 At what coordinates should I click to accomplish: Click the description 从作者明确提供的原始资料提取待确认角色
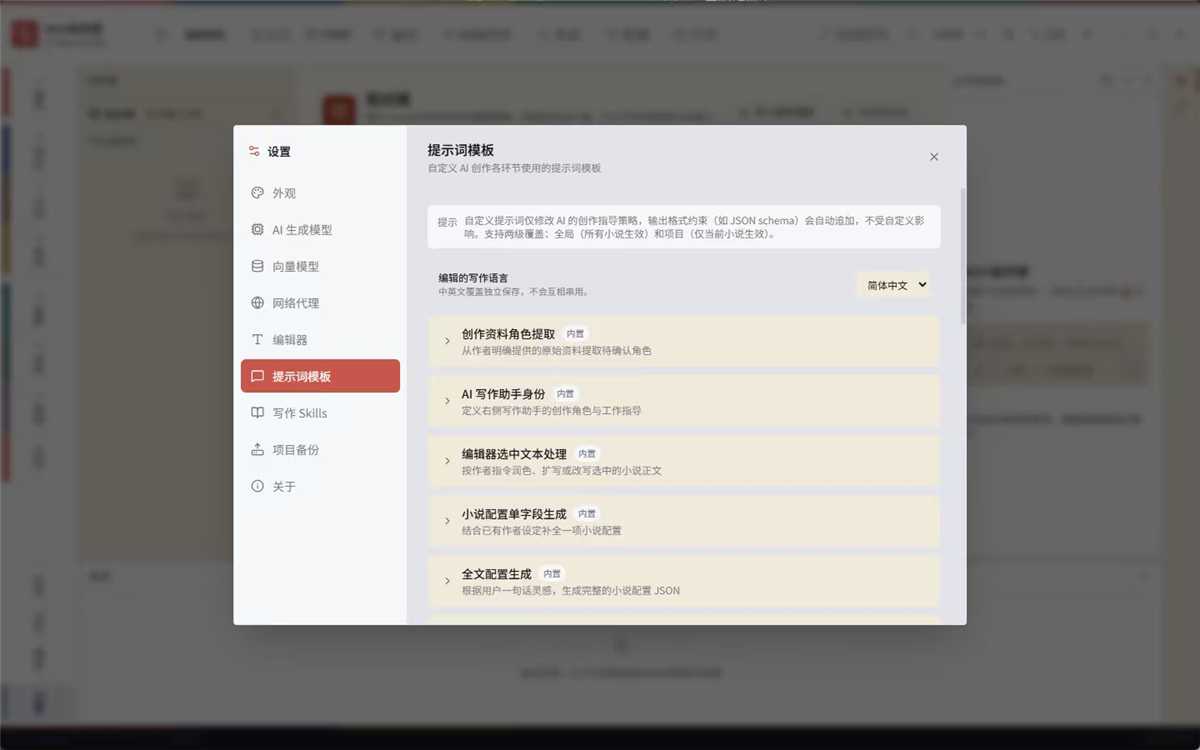(x=557, y=351)
